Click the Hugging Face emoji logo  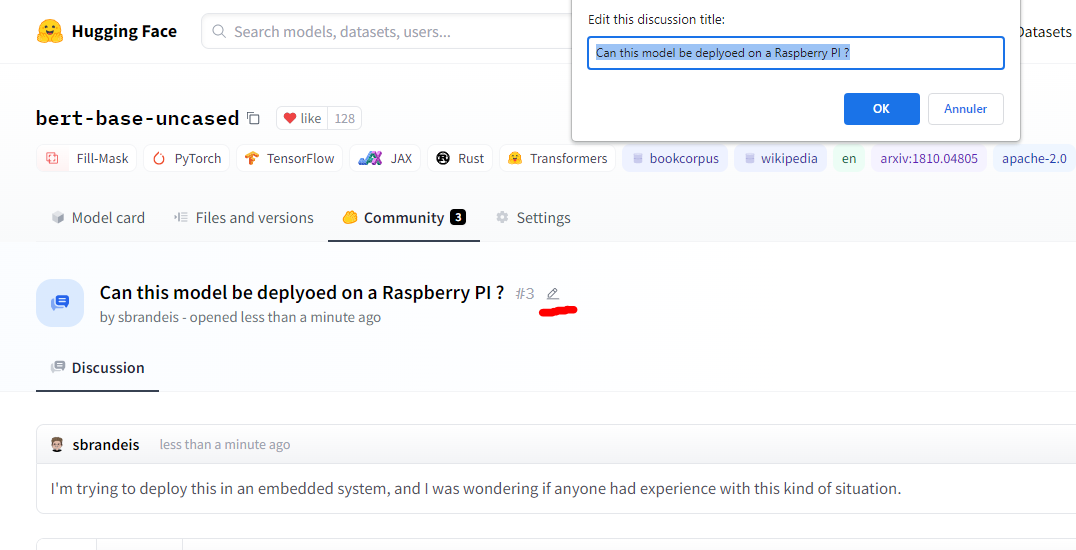tap(50, 32)
